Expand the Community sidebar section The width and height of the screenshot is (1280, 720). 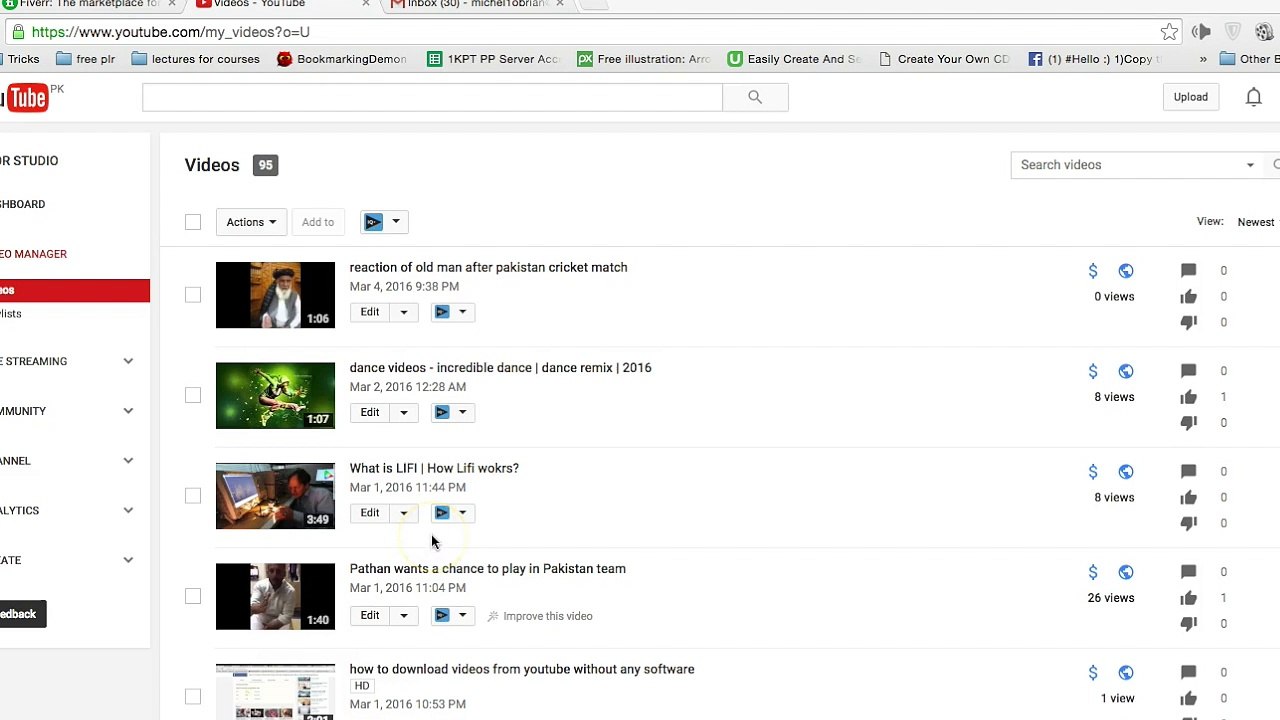128,411
